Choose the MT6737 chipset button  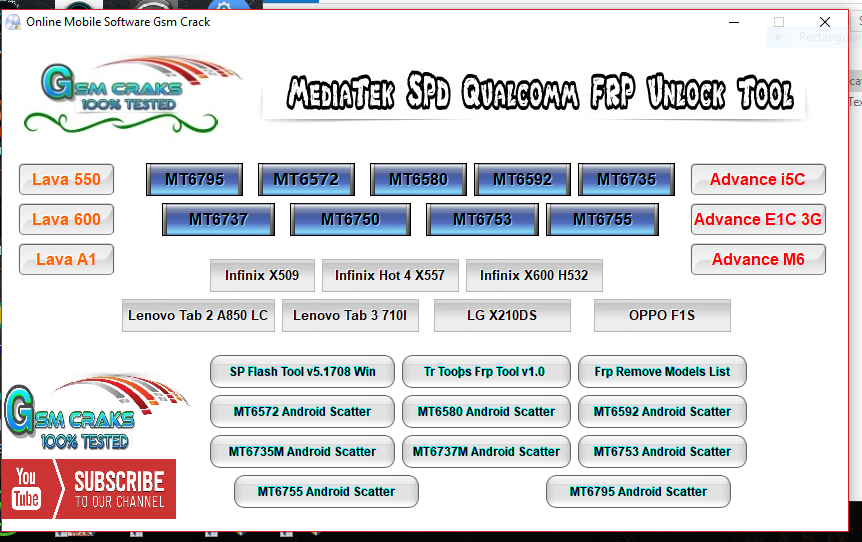218,219
